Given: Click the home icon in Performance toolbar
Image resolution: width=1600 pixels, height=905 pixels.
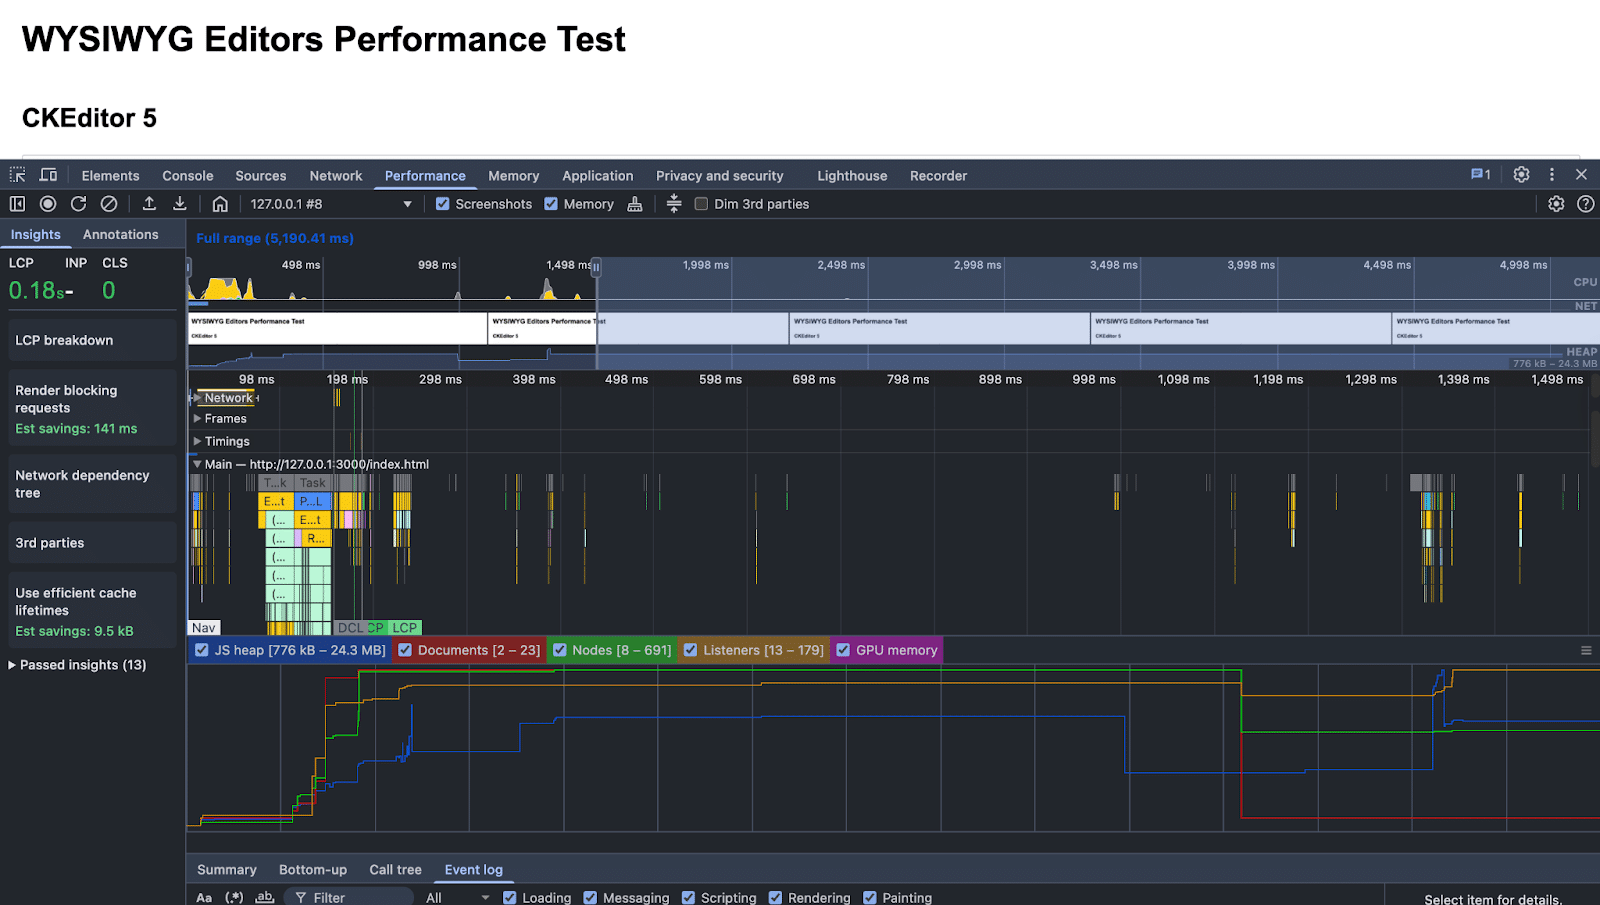Looking at the screenshot, I should 220,204.
